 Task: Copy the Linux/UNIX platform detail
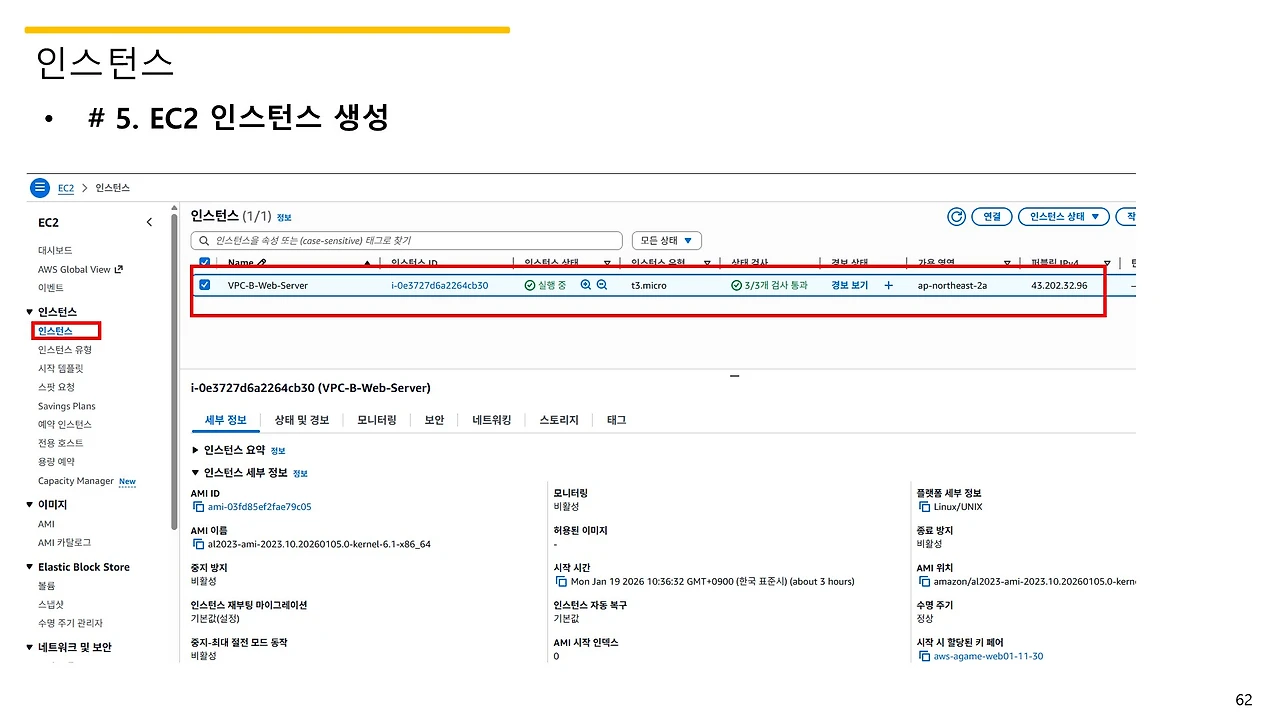923,507
